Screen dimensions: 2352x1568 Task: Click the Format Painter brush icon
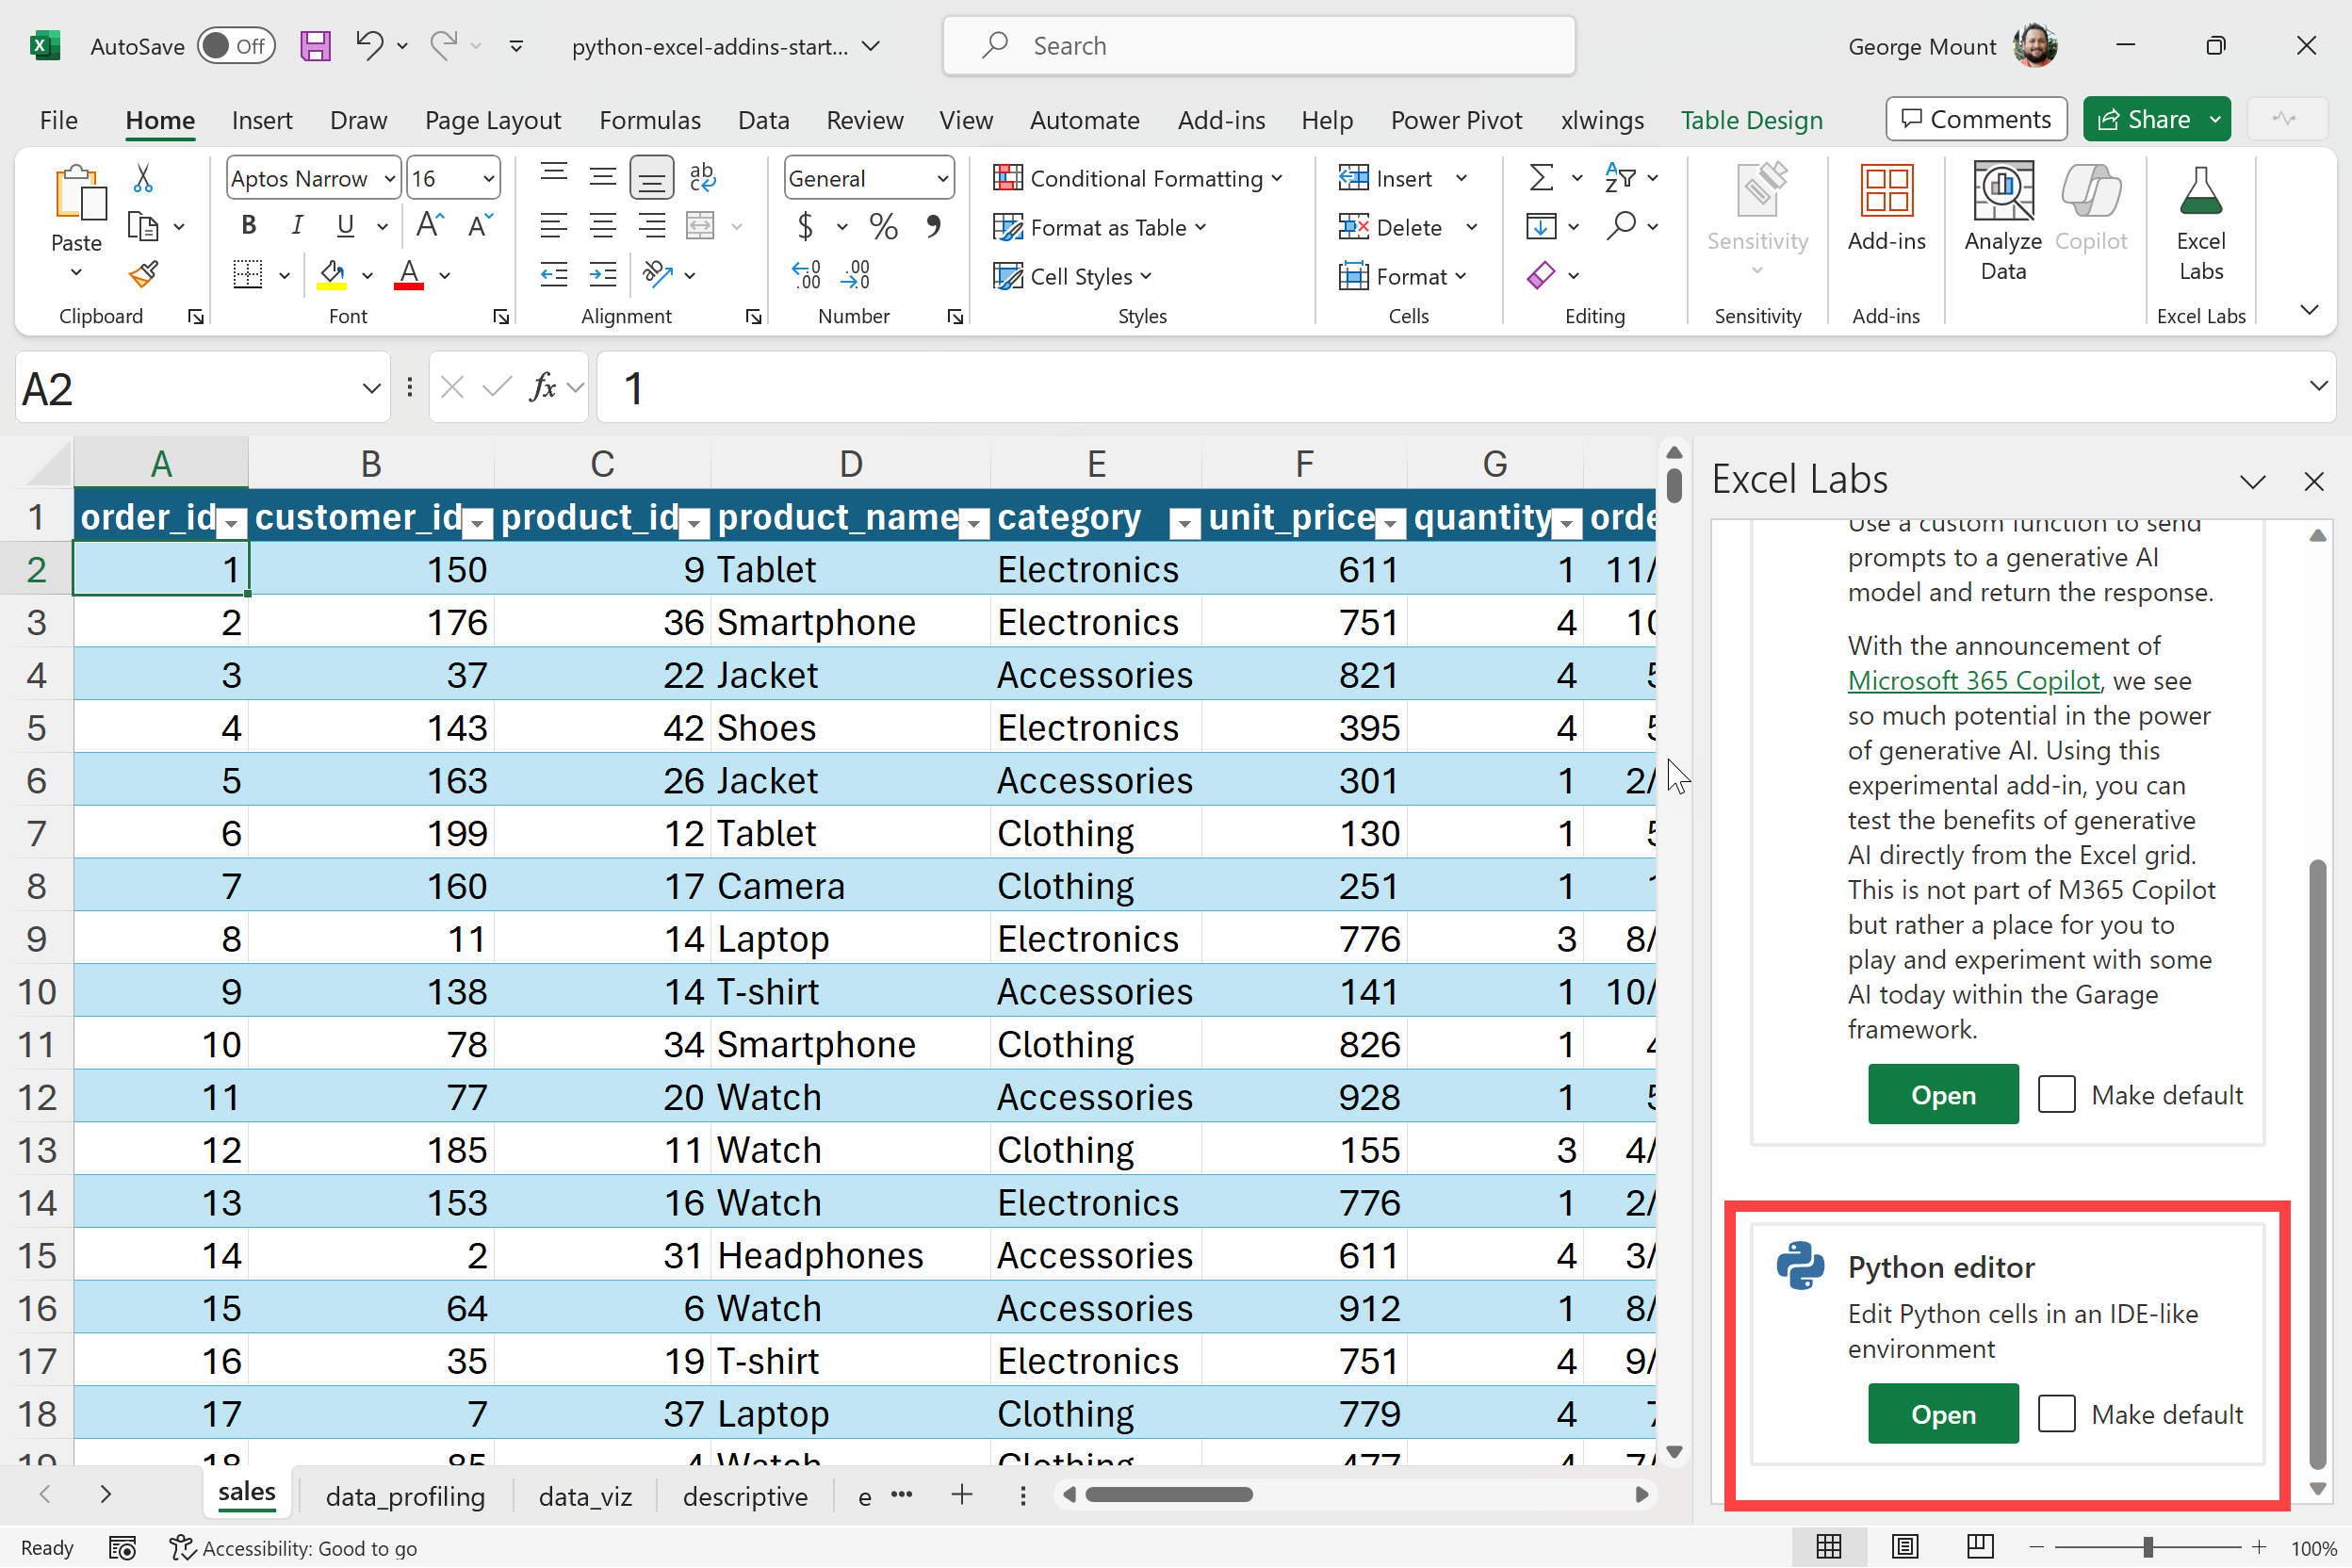tap(144, 275)
